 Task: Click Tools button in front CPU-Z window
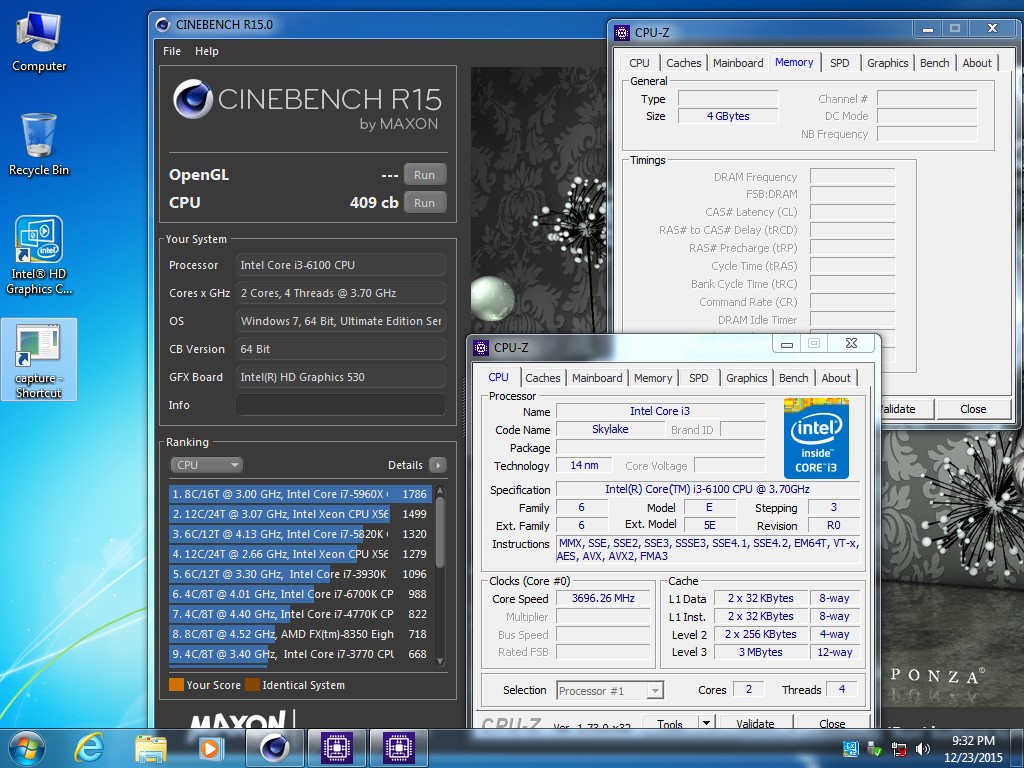[x=669, y=722]
